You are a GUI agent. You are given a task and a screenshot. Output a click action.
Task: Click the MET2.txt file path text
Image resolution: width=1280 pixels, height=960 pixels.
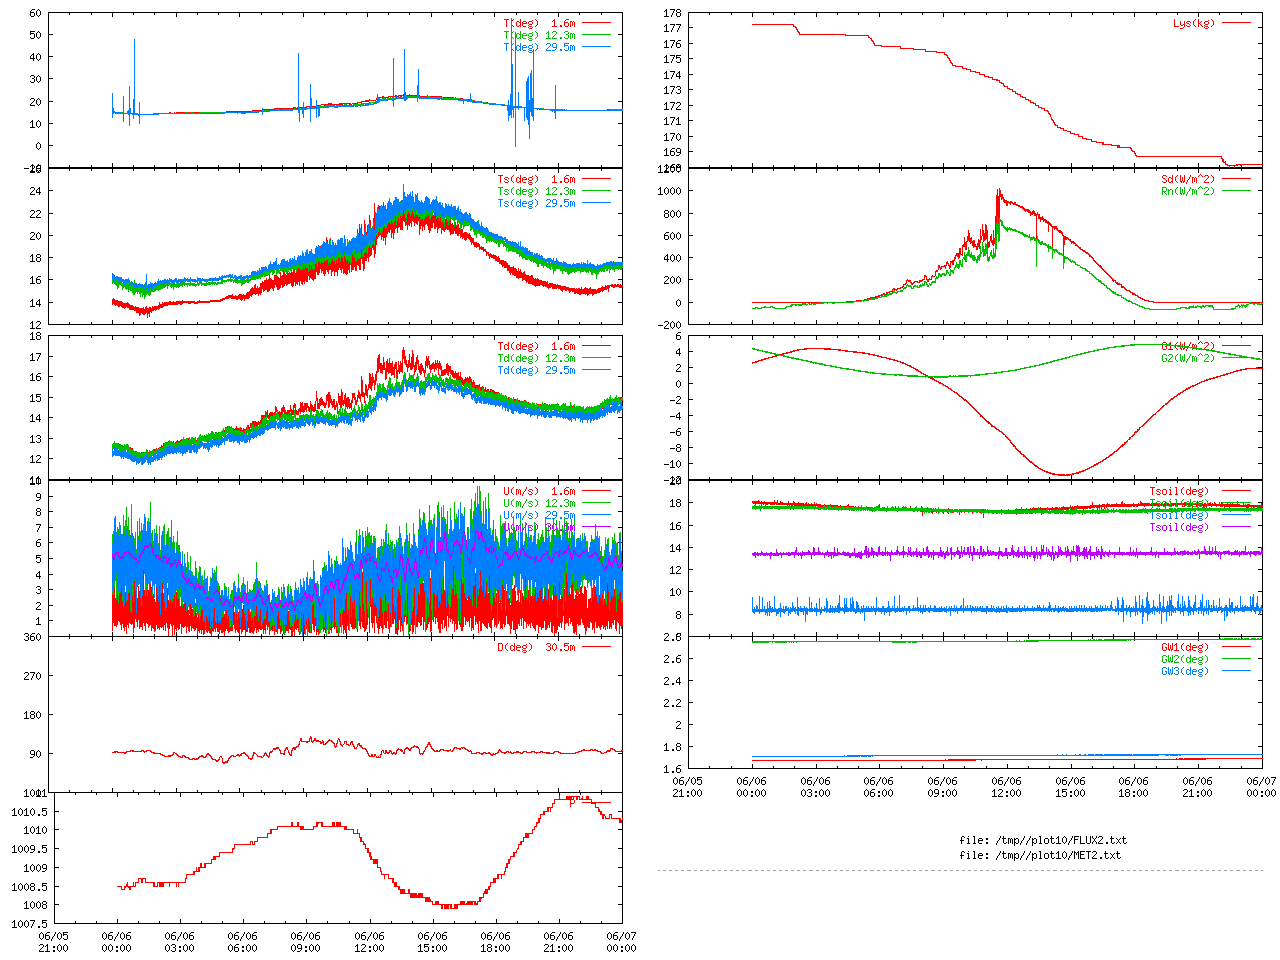(1040, 855)
